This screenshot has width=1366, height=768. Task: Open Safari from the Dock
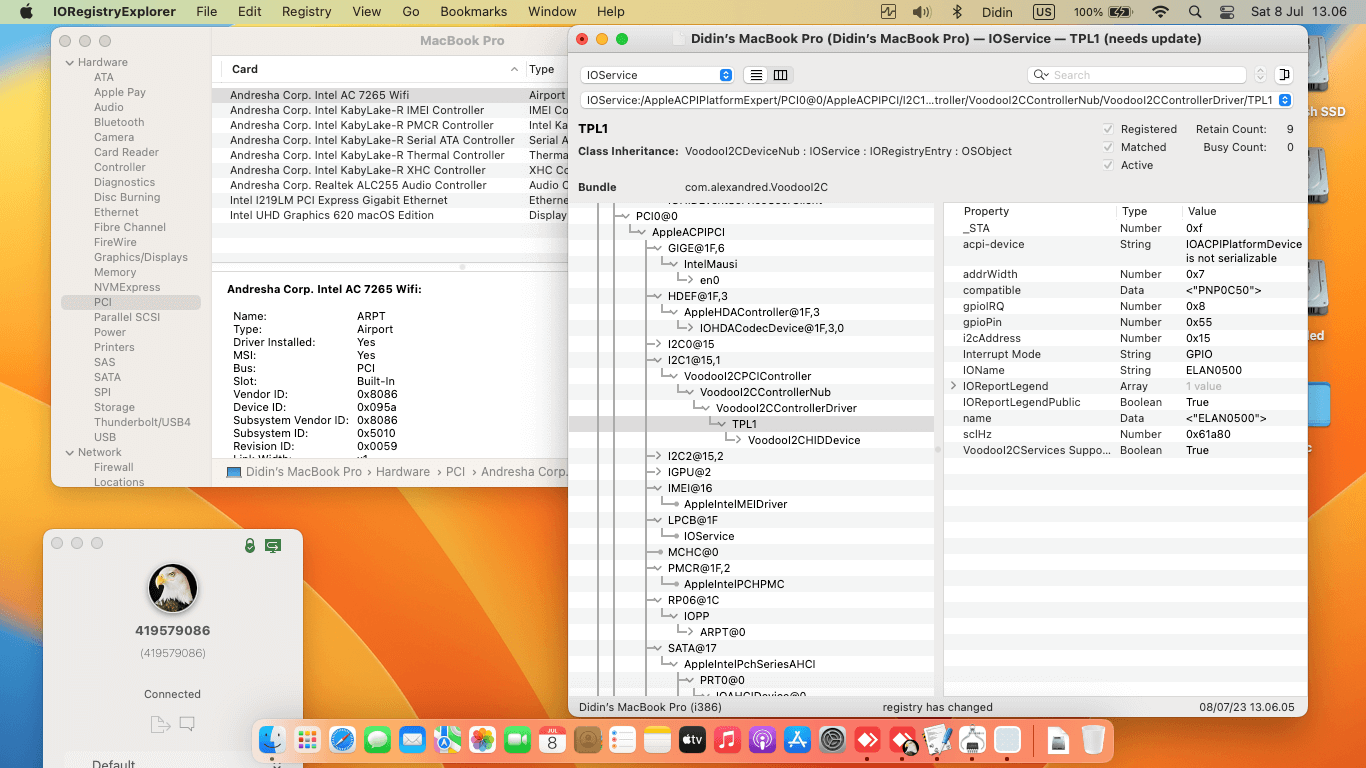click(343, 740)
